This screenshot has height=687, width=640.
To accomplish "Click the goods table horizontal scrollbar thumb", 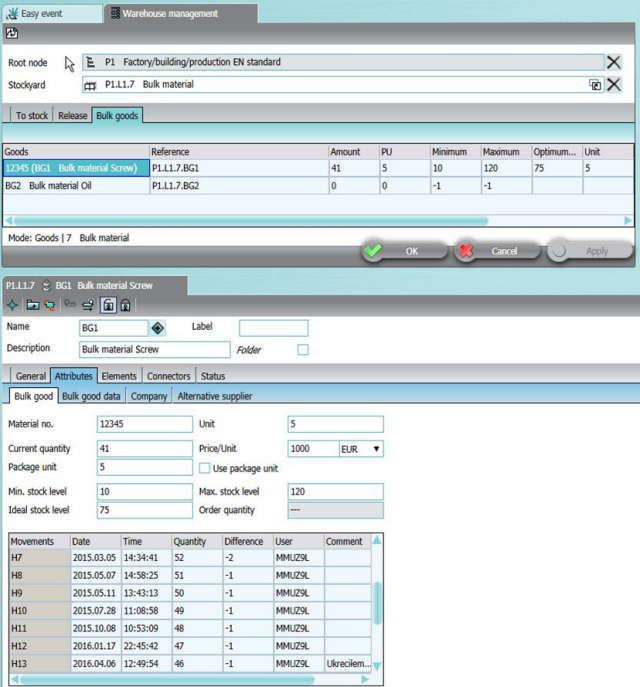I will tap(251, 220).
